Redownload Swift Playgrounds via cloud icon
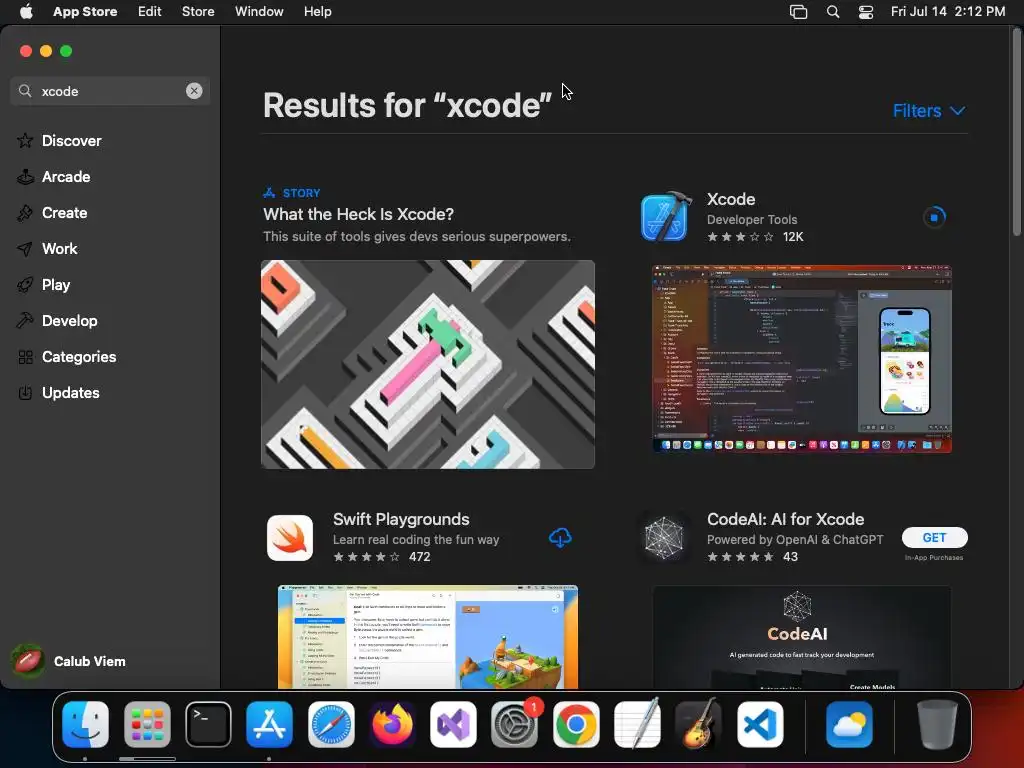The width and height of the screenshot is (1024, 768). click(560, 537)
